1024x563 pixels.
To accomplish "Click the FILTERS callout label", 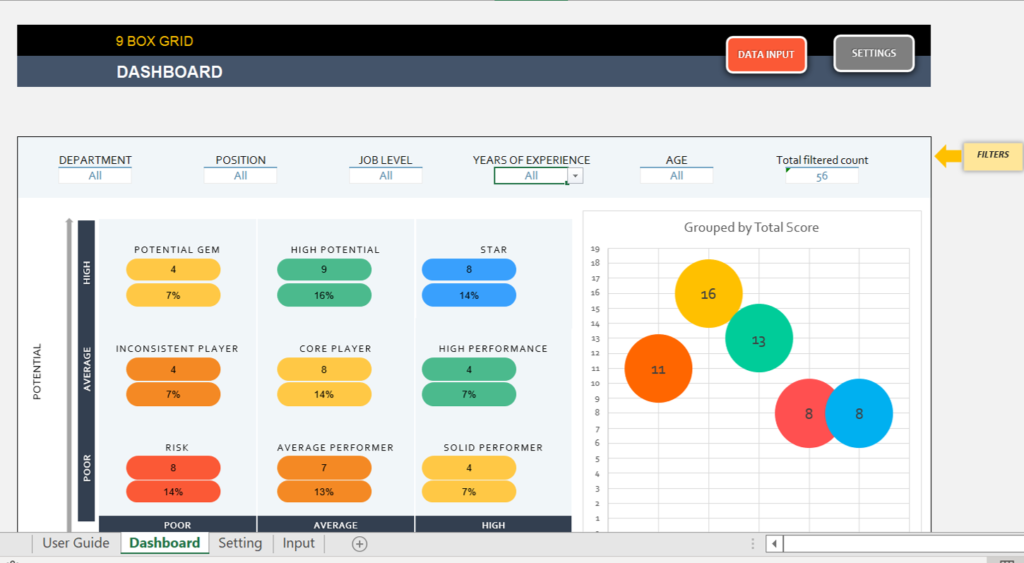I will [993, 155].
